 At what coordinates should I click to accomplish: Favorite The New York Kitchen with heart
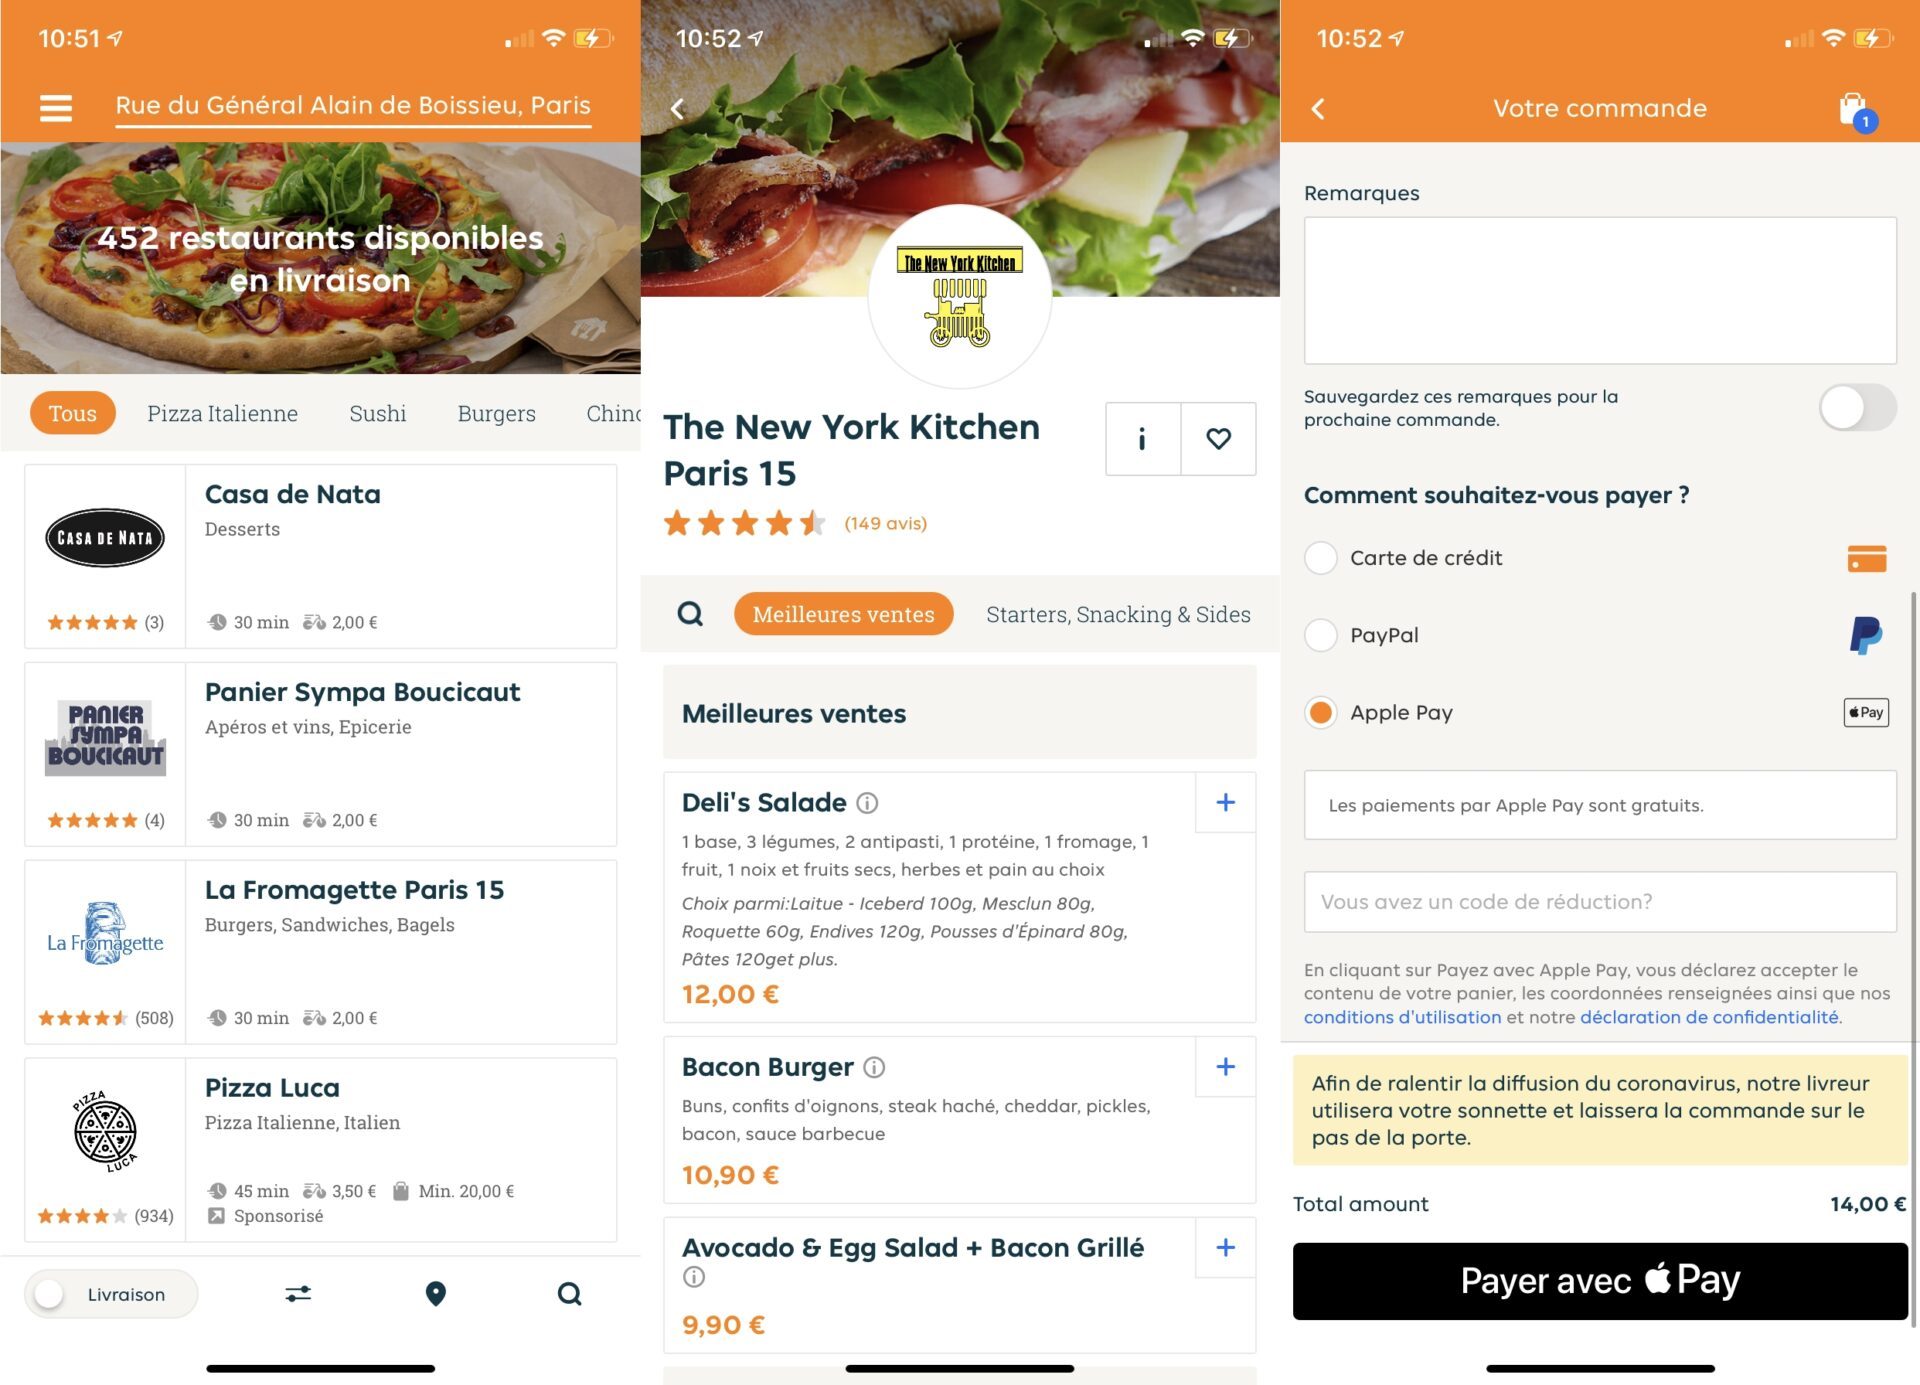[1218, 439]
